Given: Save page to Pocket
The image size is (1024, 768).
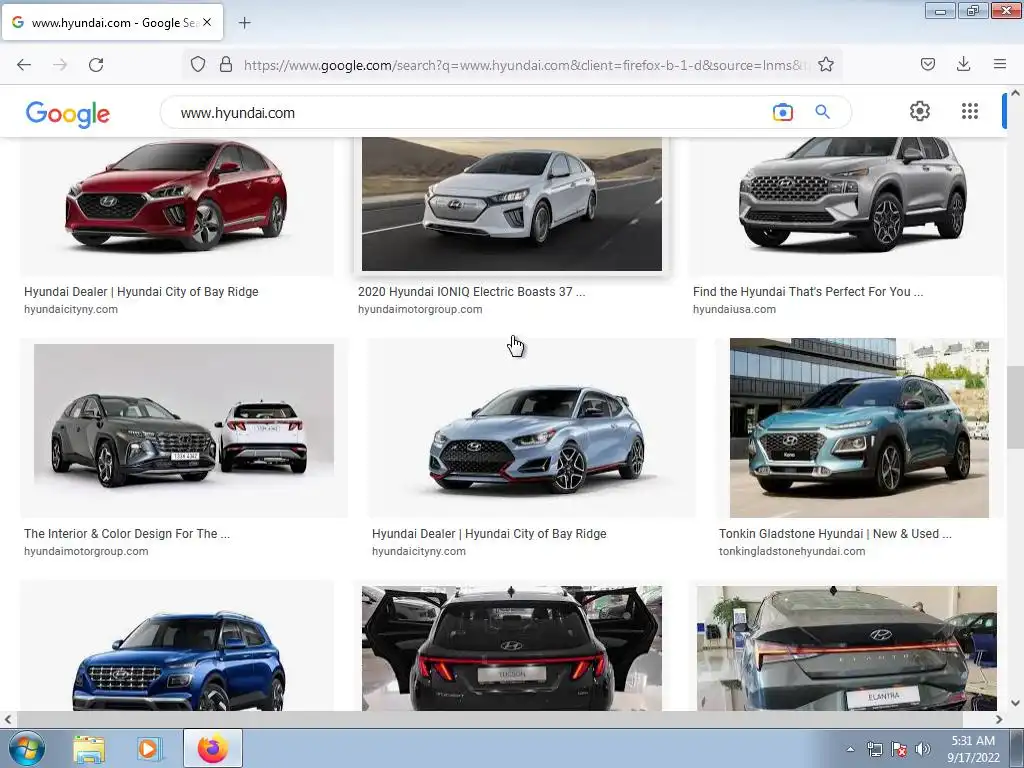Looking at the screenshot, I should tap(928, 64).
